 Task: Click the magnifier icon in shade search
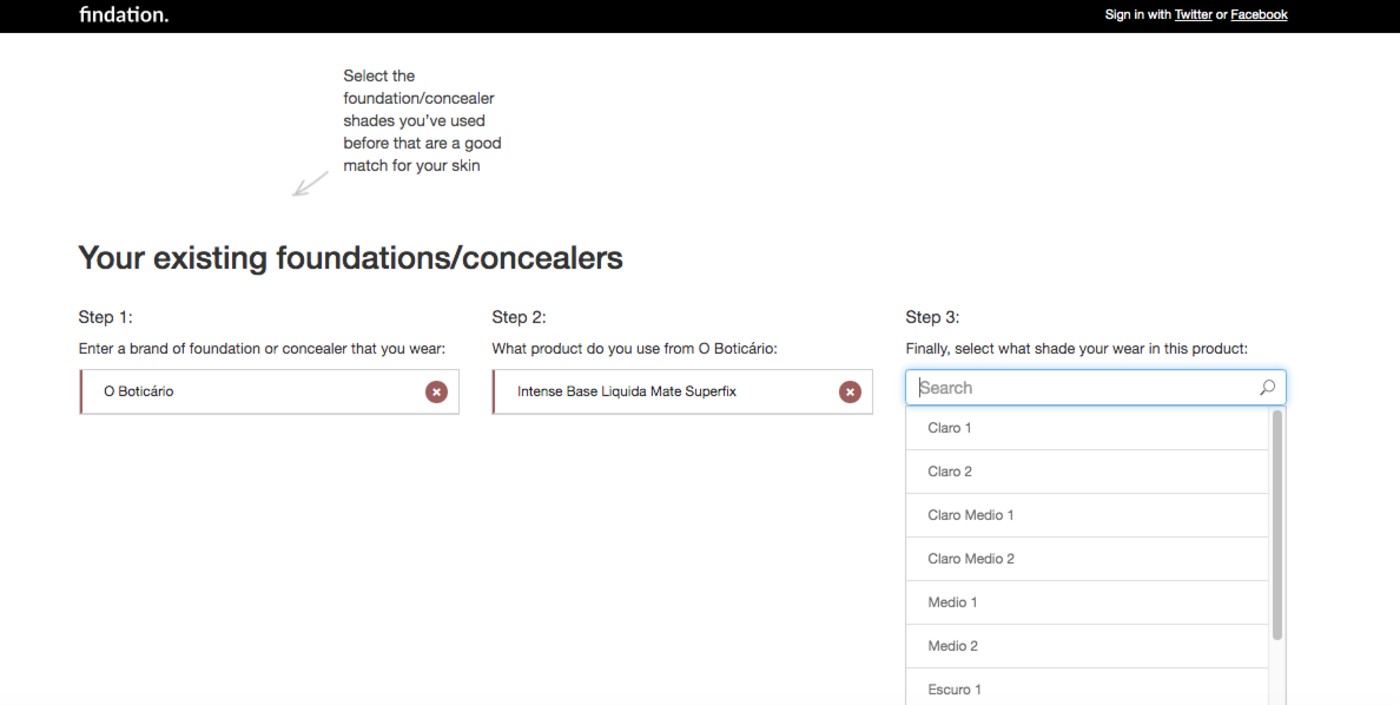tap(1267, 388)
